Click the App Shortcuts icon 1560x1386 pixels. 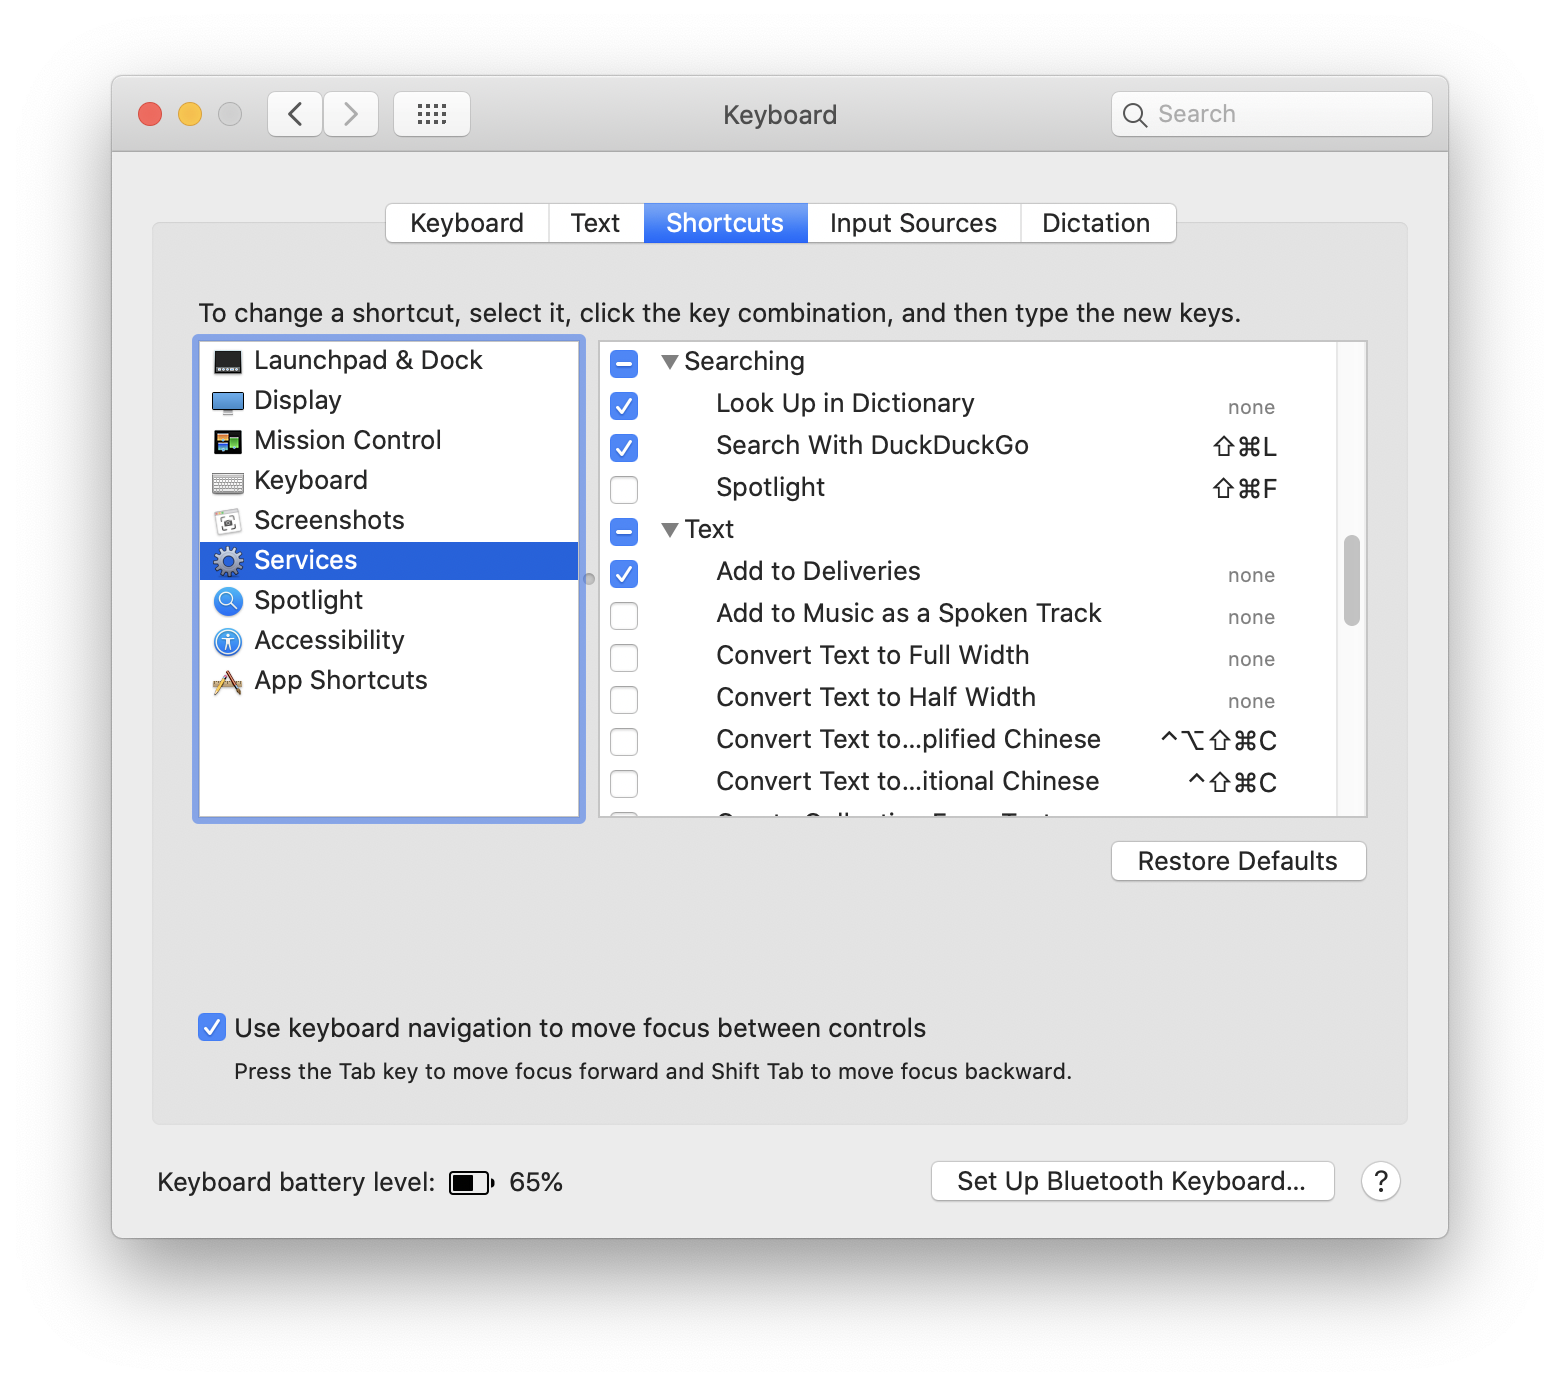coord(228,682)
